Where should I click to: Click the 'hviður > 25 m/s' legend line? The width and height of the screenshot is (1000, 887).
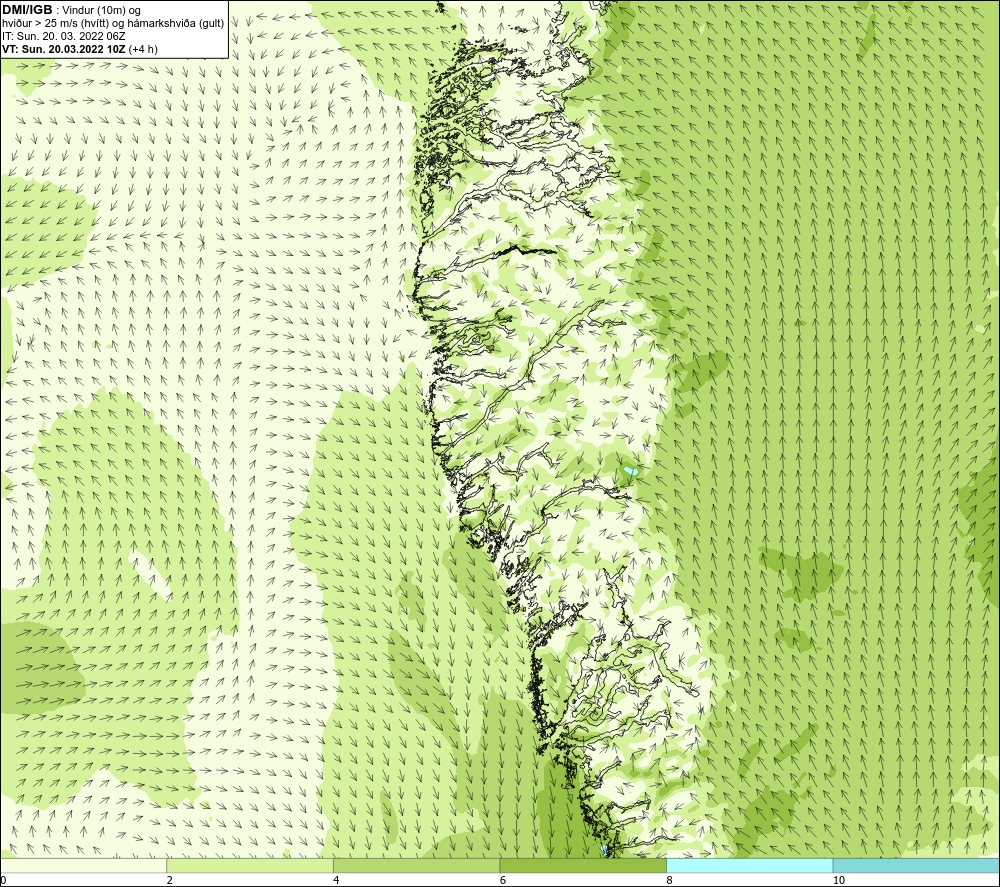[x=113, y=23]
